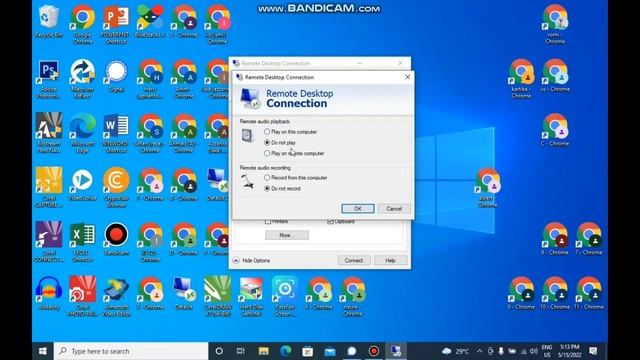This screenshot has width=640, height=360.
Task: Open notification center on taskbar
Action: 593,351
